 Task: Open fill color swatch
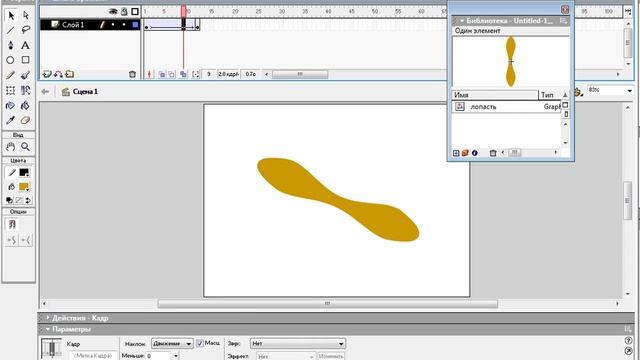pyautogui.click(x=24, y=187)
